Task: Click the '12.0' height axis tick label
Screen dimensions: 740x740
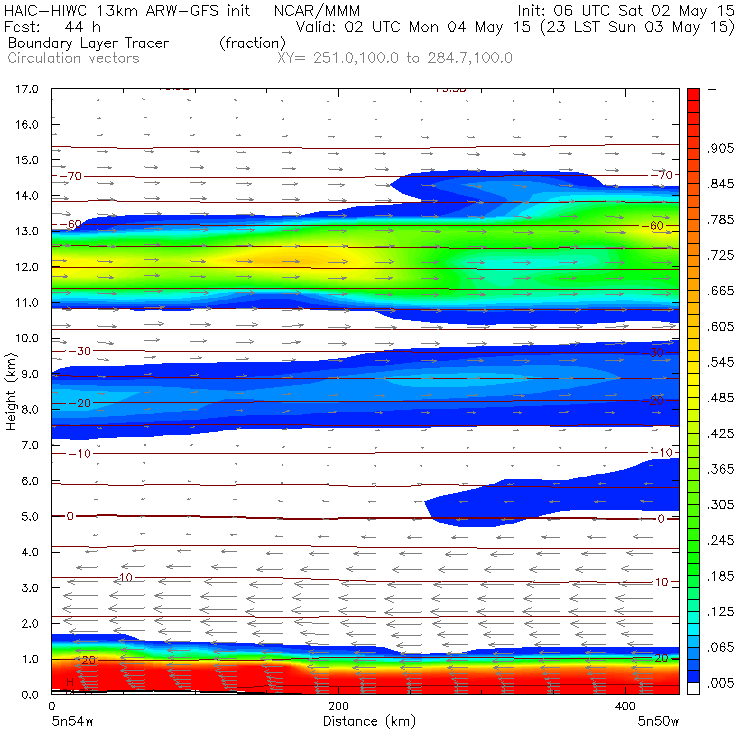Action: tap(26, 267)
